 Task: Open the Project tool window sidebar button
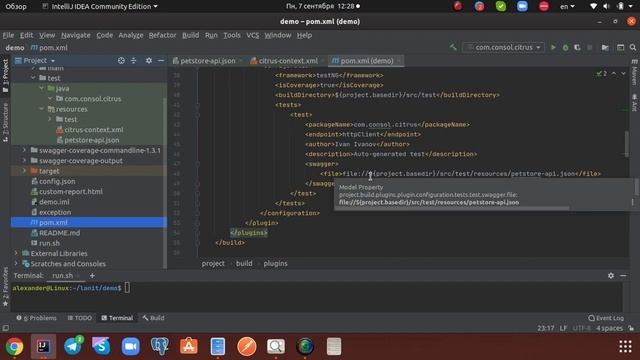pos(5,76)
